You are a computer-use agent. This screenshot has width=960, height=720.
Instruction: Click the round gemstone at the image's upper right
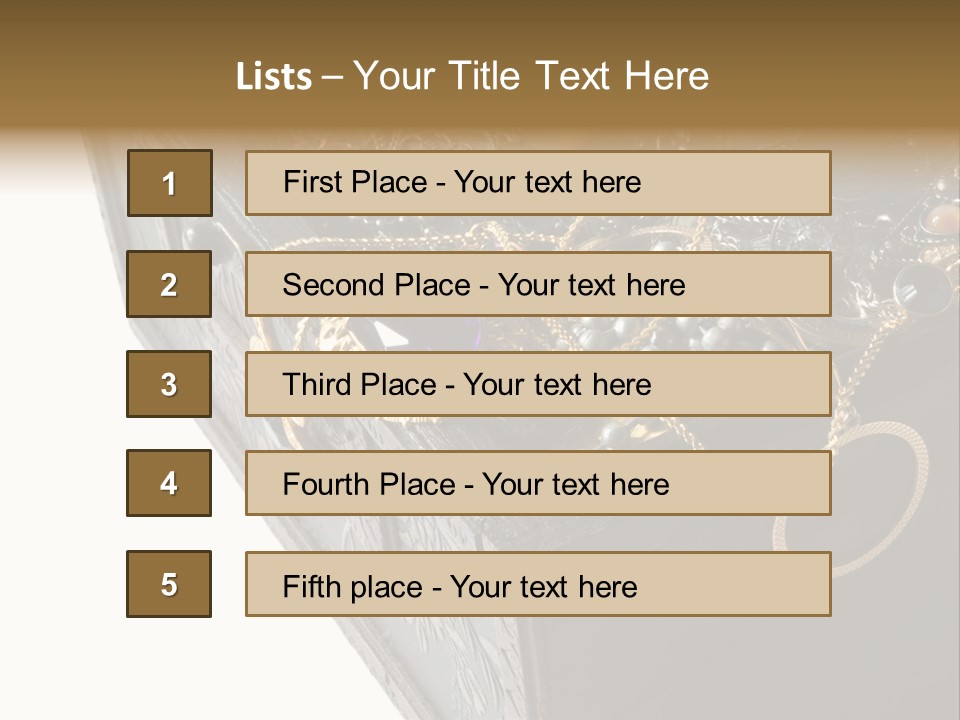(940, 218)
